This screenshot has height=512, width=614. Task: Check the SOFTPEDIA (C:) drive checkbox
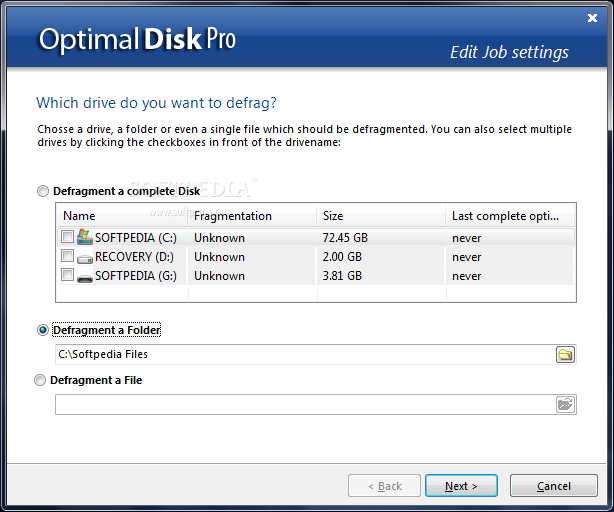click(x=67, y=236)
